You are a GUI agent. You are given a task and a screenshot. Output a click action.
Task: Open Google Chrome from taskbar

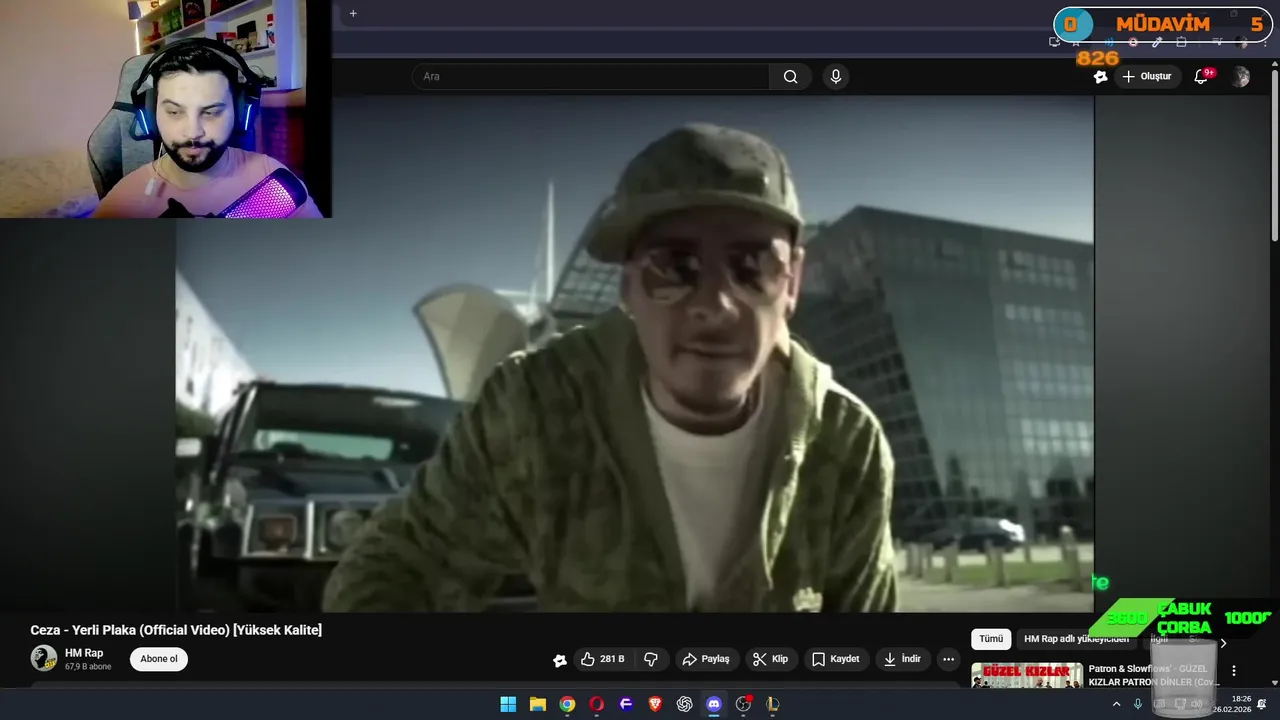tap(567, 704)
